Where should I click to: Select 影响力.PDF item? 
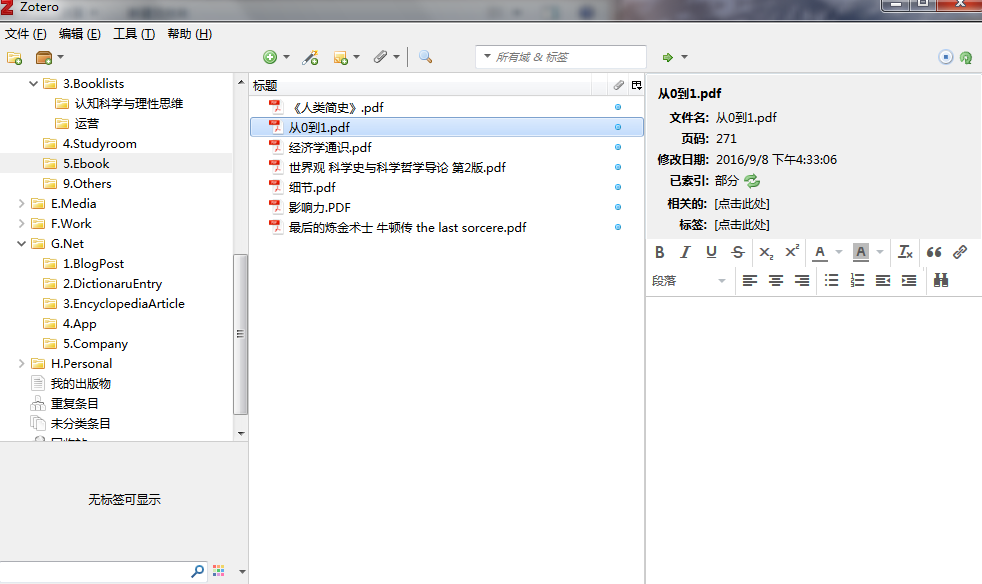click(447, 207)
